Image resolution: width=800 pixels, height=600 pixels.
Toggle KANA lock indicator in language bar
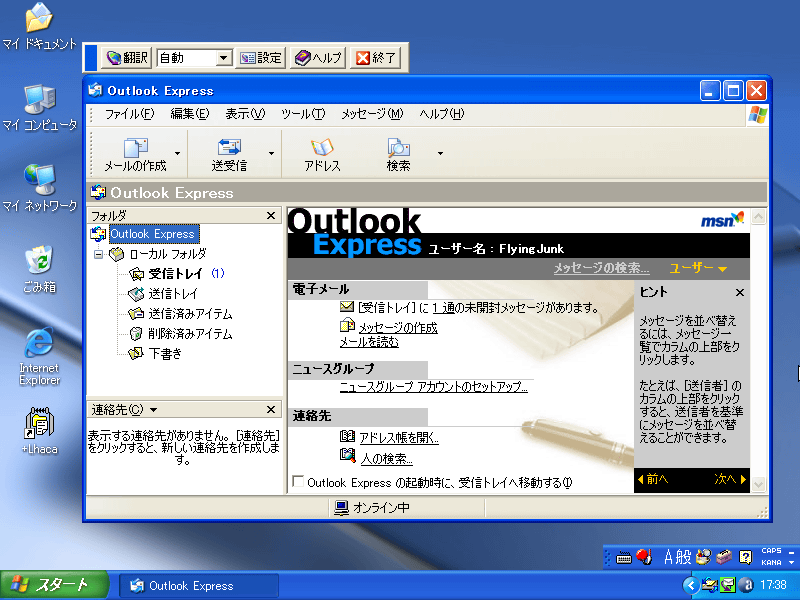[771, 563]
